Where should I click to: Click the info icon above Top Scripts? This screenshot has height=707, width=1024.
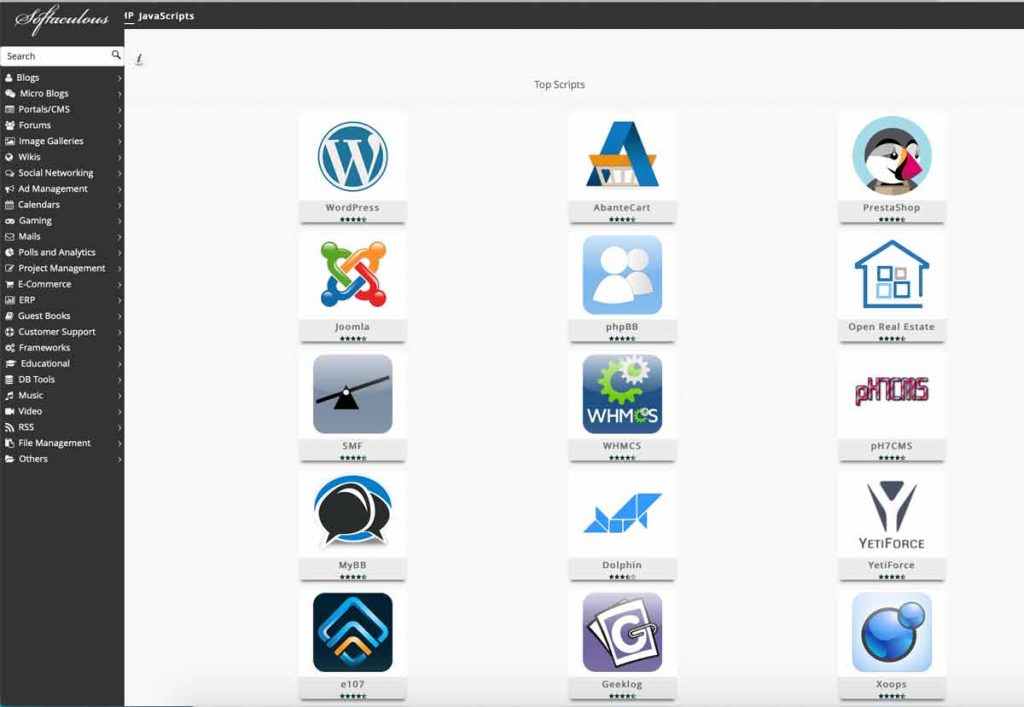click(138, 60)
